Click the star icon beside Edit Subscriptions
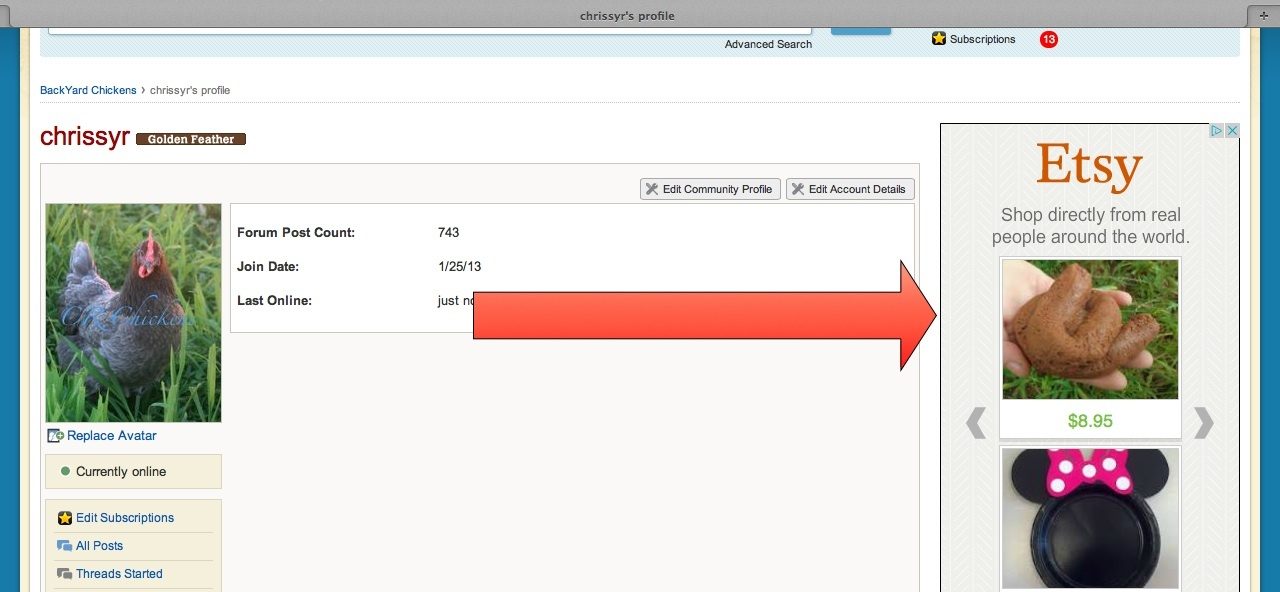This screenshot has width=1280, height=592. pyautogui.click(x=65, y=518)
